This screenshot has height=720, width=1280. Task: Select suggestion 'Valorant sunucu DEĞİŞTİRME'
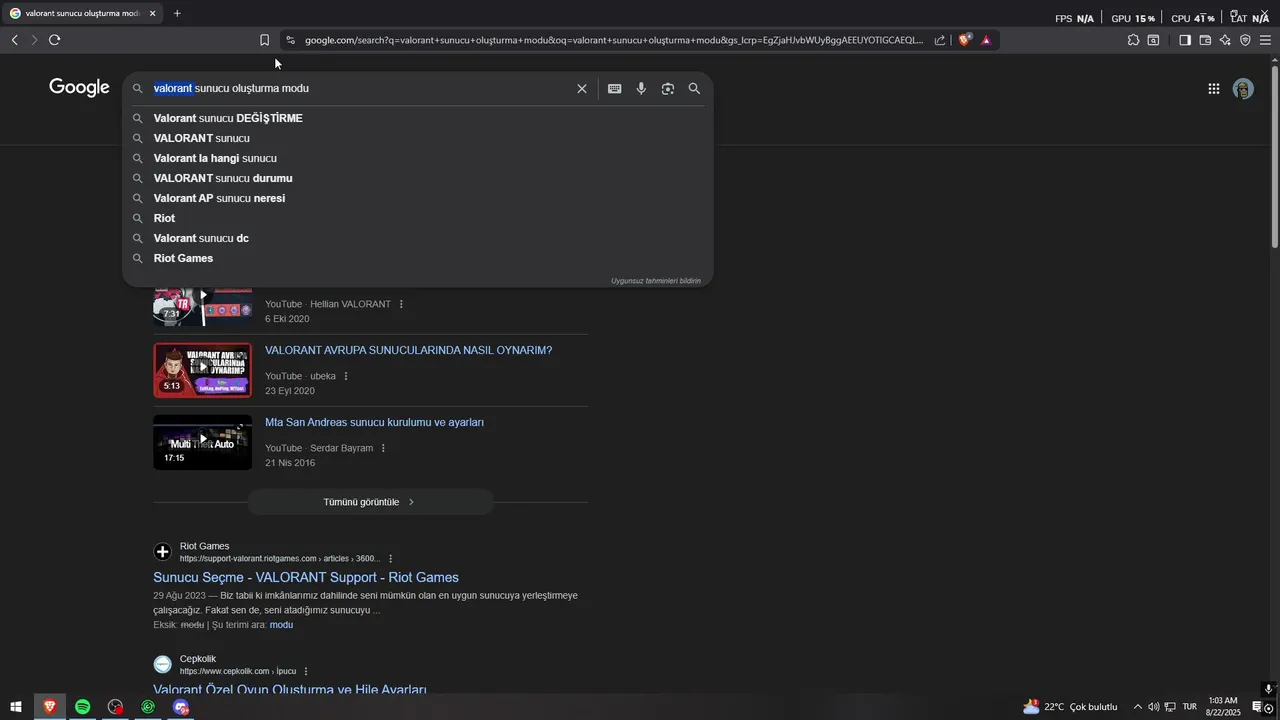[x=418, y=118]
